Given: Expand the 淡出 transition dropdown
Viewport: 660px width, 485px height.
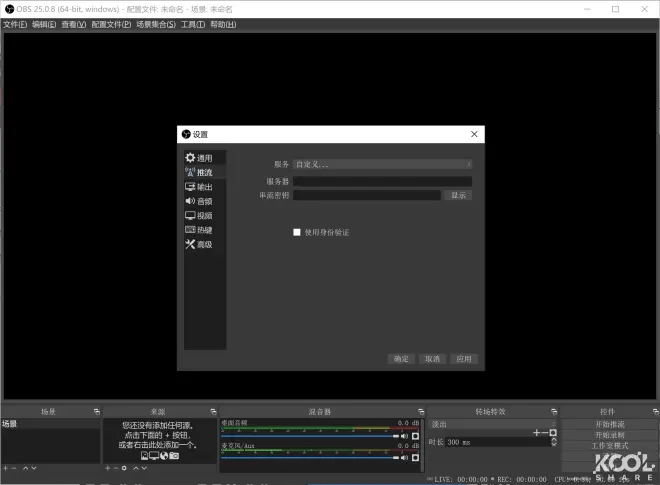Looking at the screenshot, I should pos(492,424).
